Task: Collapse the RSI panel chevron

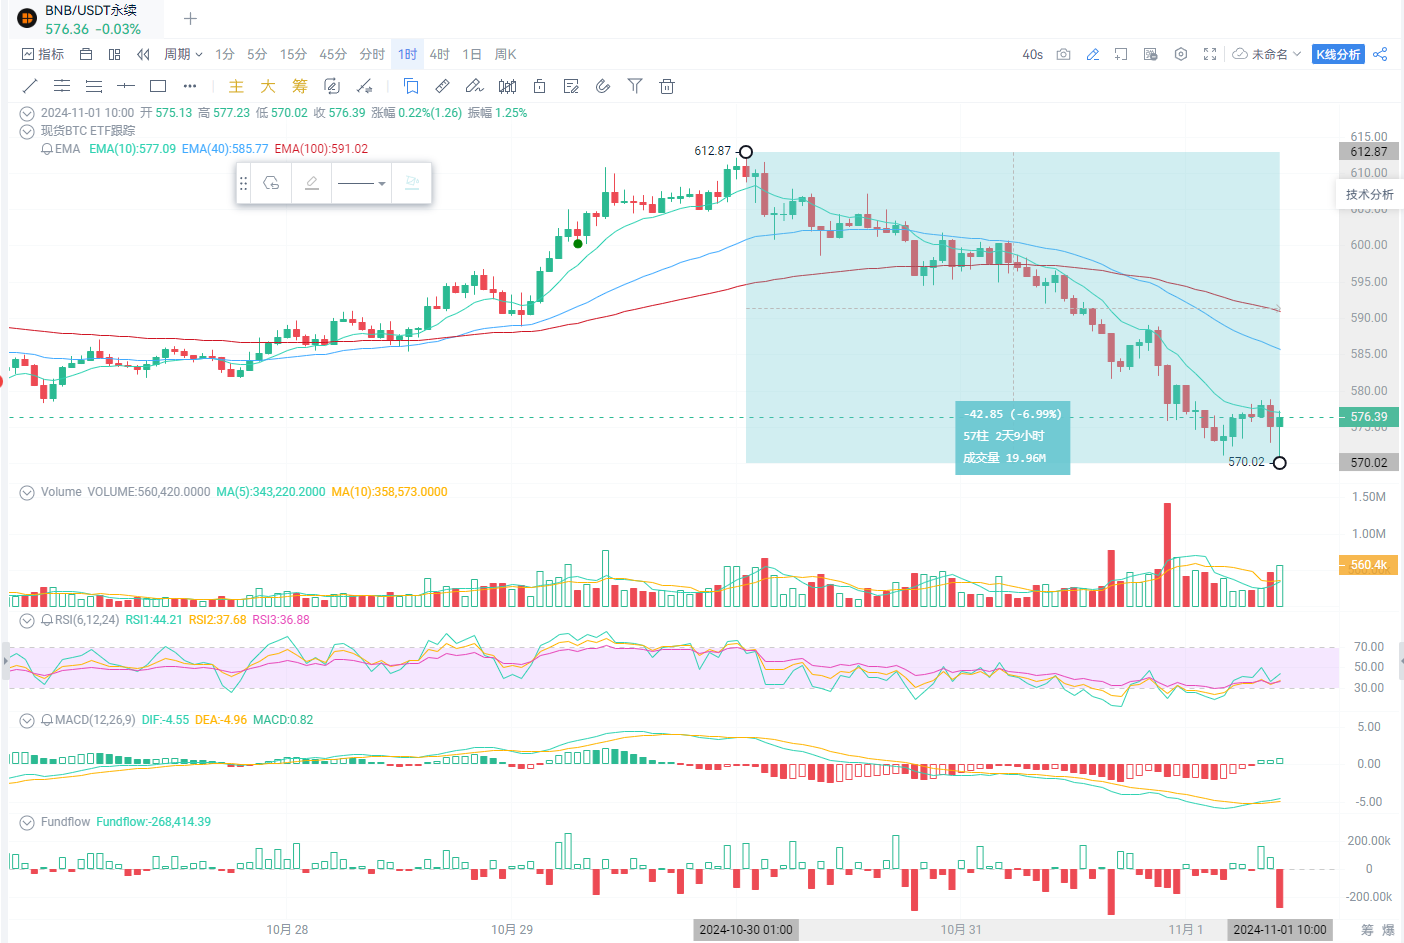Action: click(28, 620)
